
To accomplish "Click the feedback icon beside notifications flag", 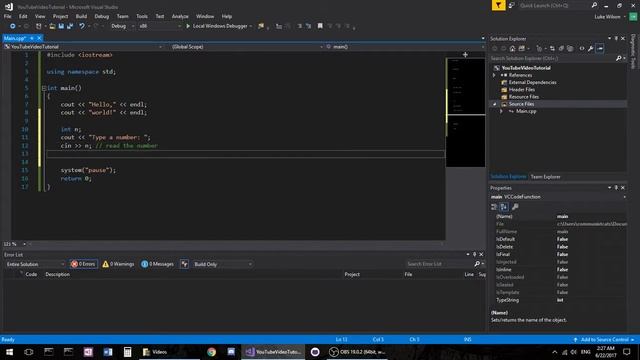I will coord(511,5).
